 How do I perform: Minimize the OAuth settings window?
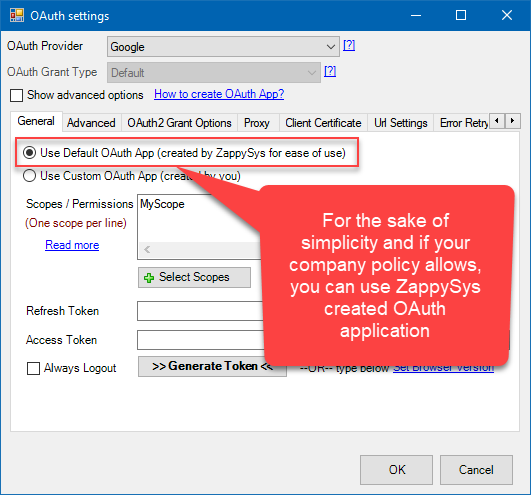tap(416, 15)
